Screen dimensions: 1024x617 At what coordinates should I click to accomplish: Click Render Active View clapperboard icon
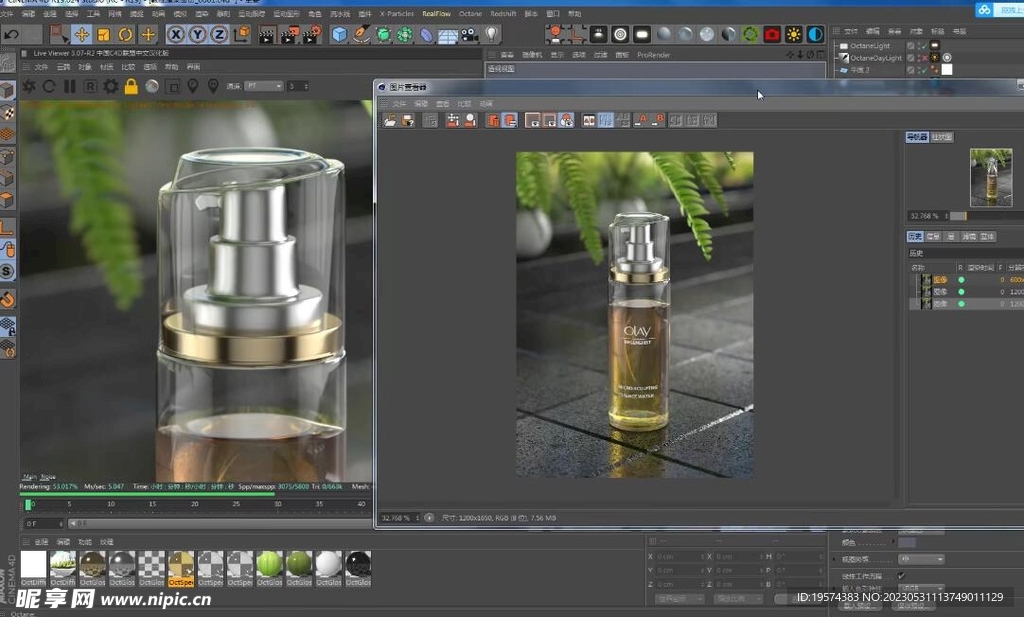(x=266, y=35)
